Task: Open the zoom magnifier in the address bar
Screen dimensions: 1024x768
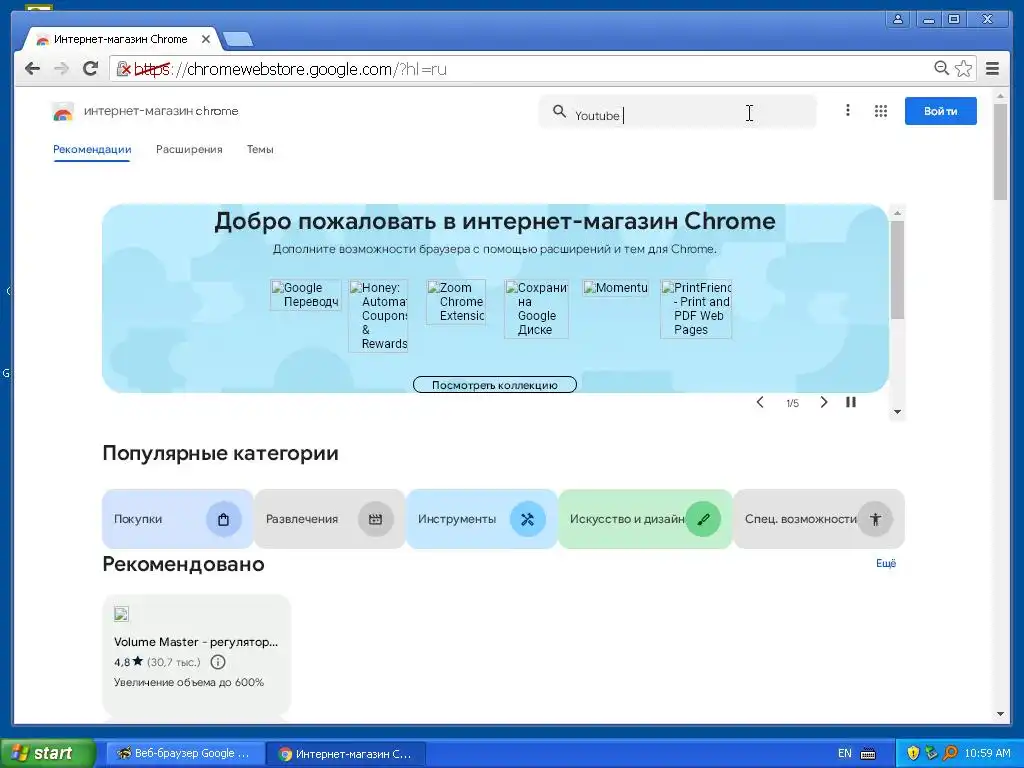Action: [941, 68]
